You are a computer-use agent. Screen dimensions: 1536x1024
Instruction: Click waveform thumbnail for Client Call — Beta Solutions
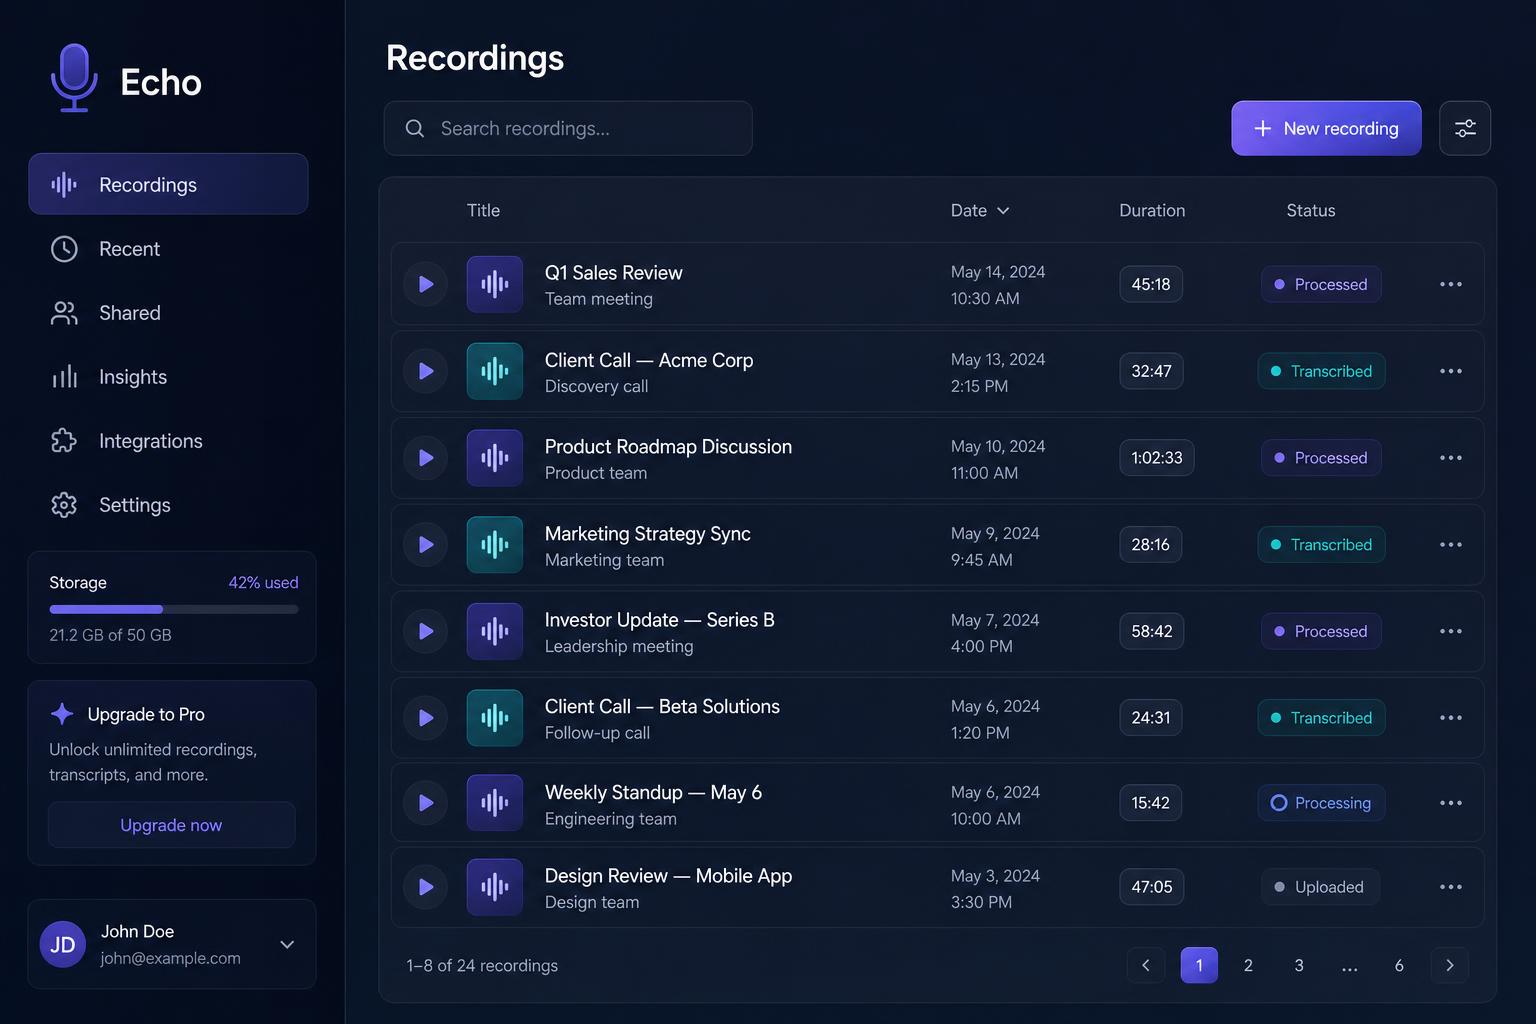[495, 718]
